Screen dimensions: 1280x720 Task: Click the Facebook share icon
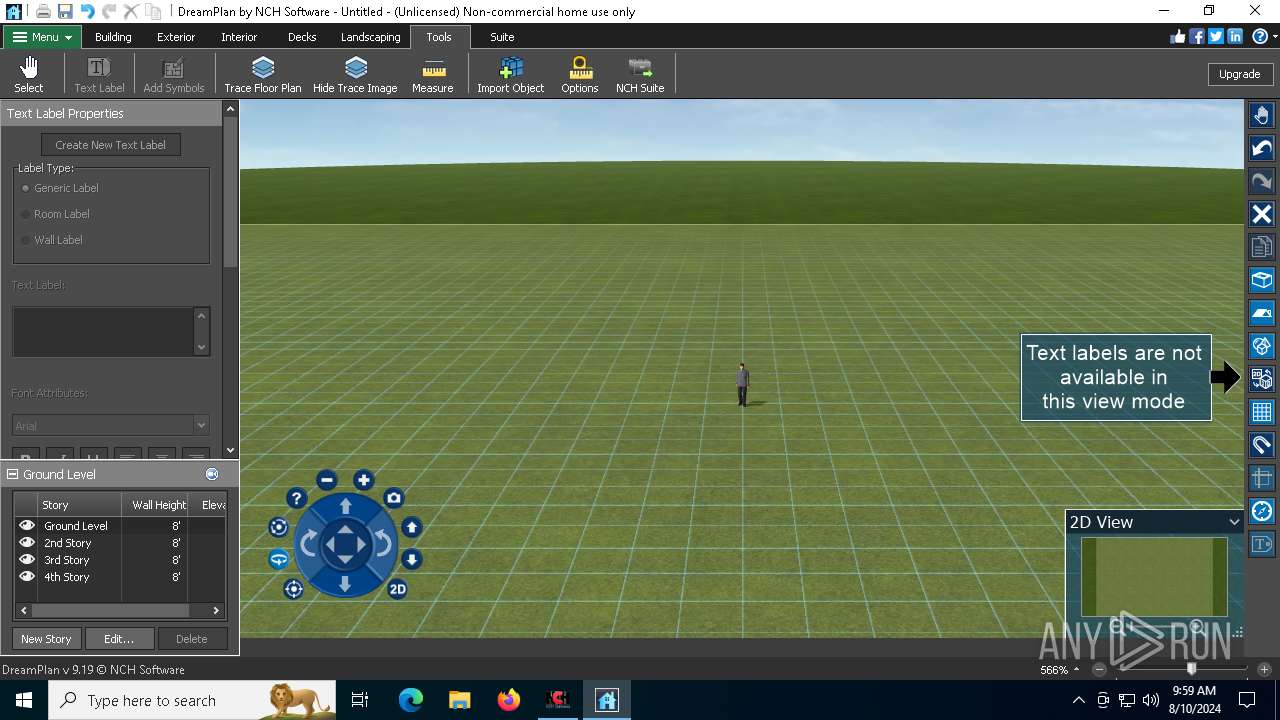pos(1197,36)
